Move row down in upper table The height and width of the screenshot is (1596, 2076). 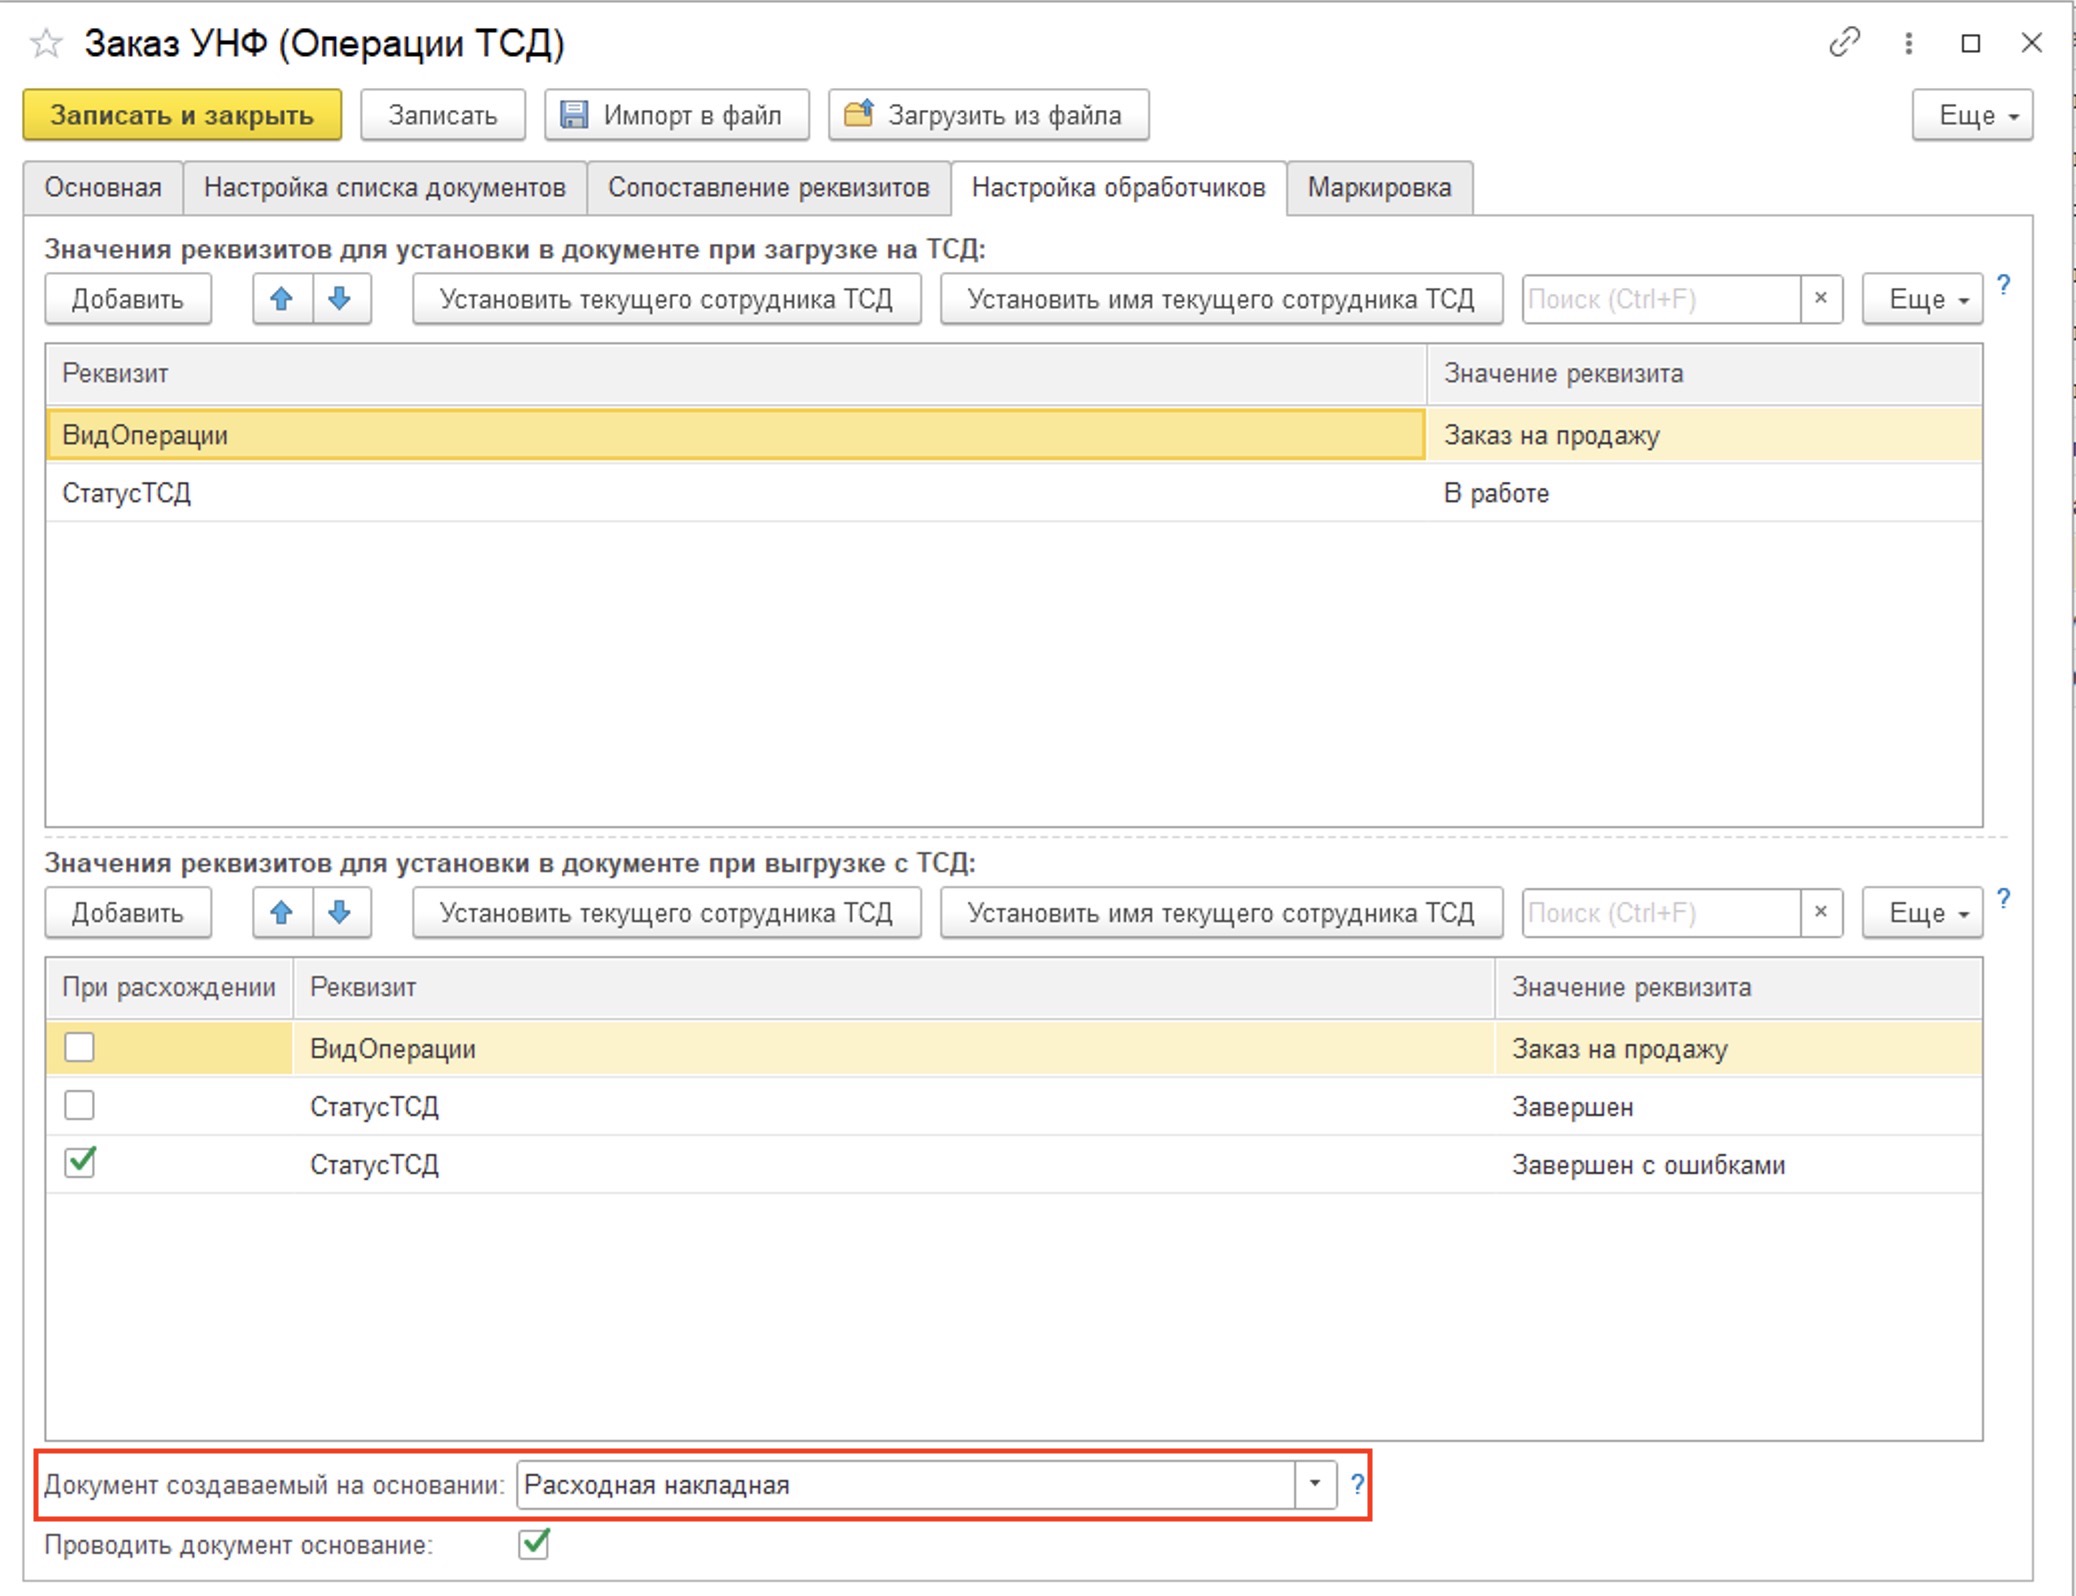pyautogui.click(x=341, y=299)
